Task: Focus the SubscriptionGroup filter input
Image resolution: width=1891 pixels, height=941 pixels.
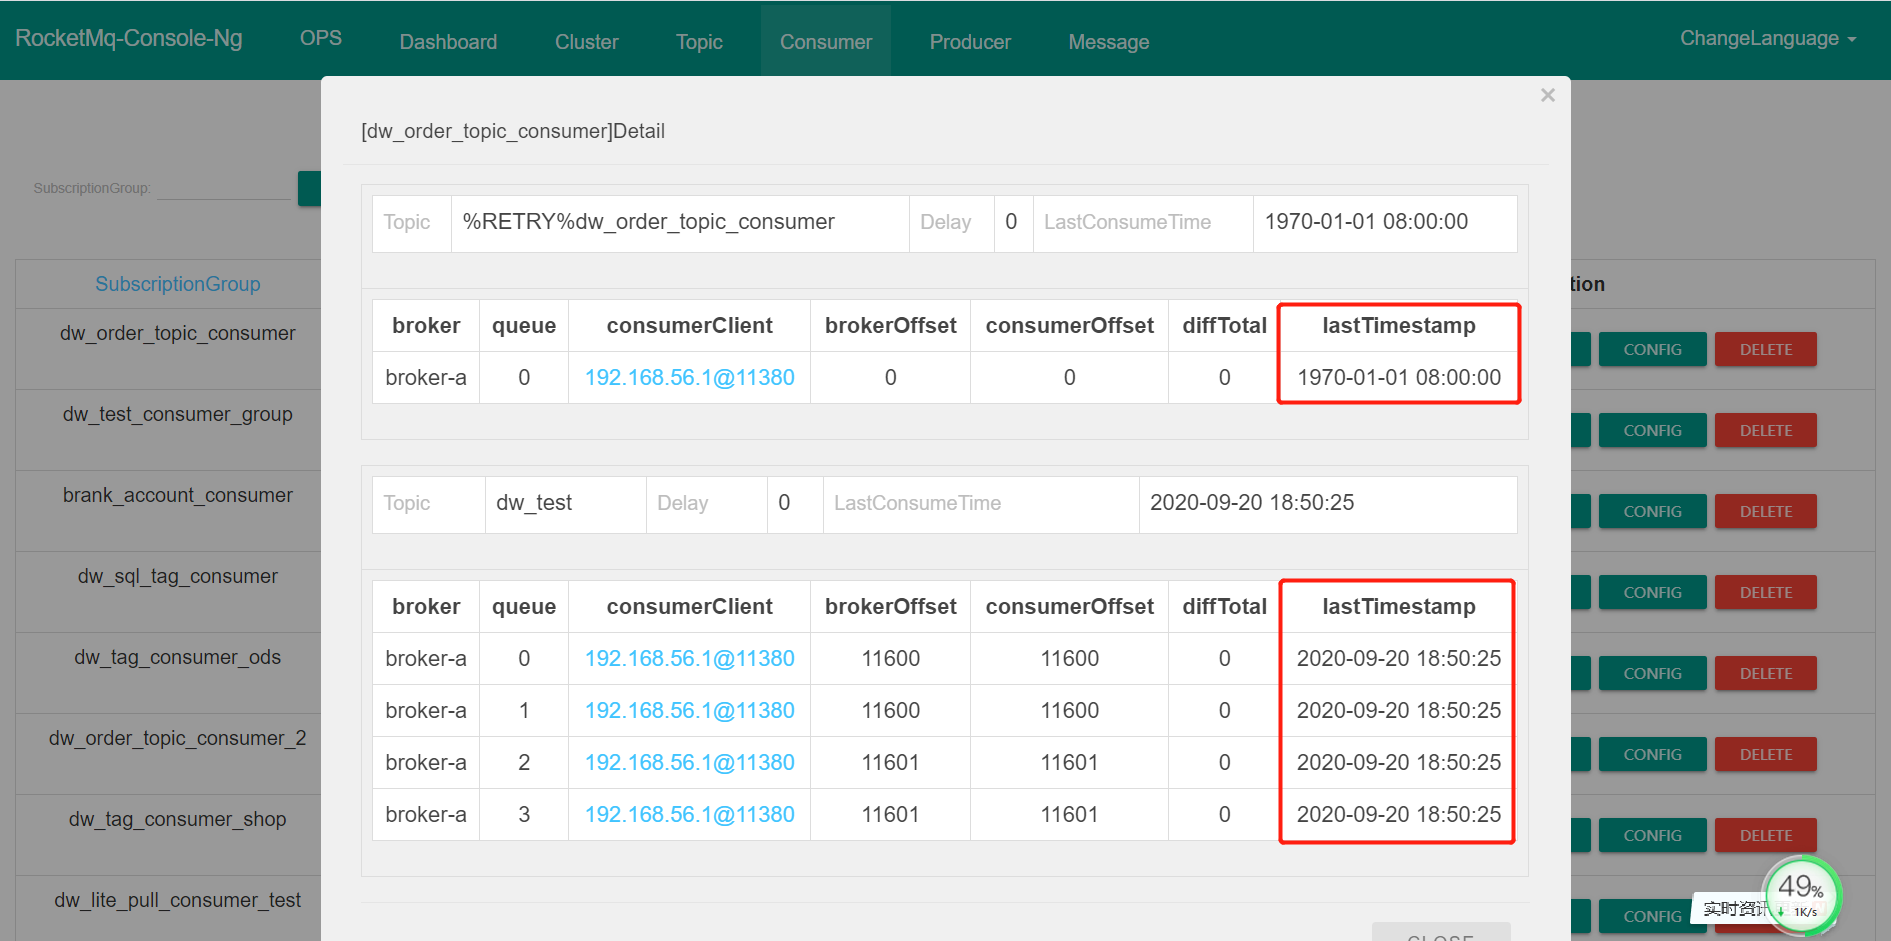Action: [223, 188]
